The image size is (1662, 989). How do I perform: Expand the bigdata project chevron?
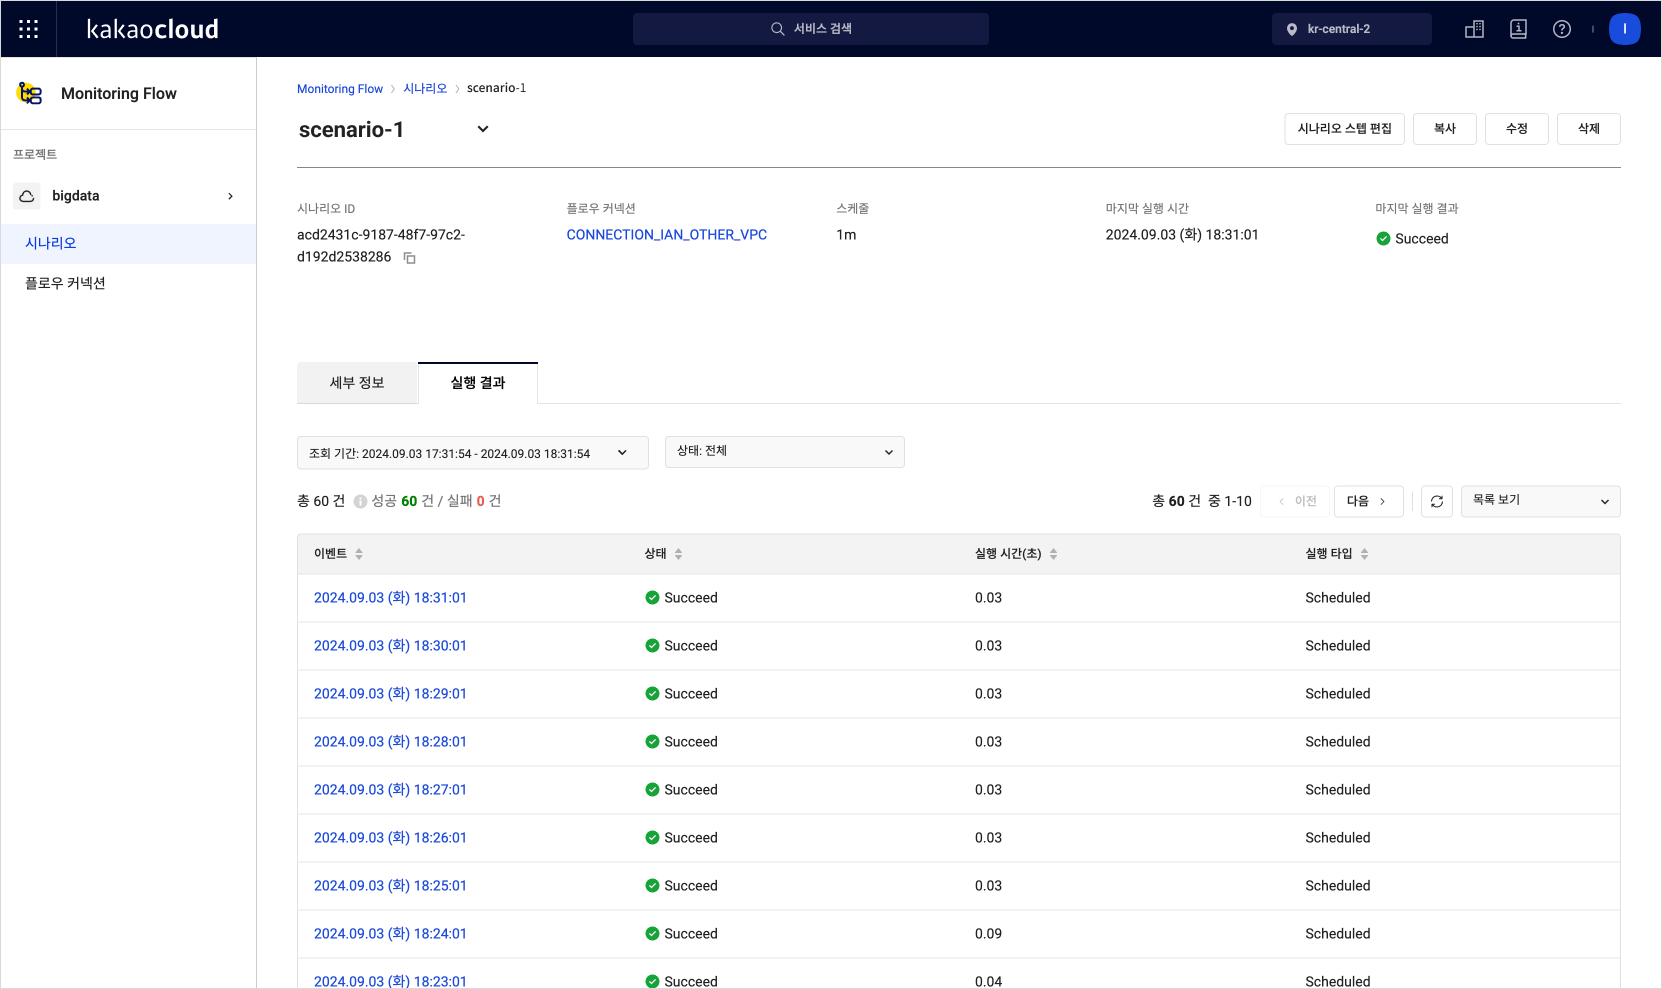coord(231,196)
